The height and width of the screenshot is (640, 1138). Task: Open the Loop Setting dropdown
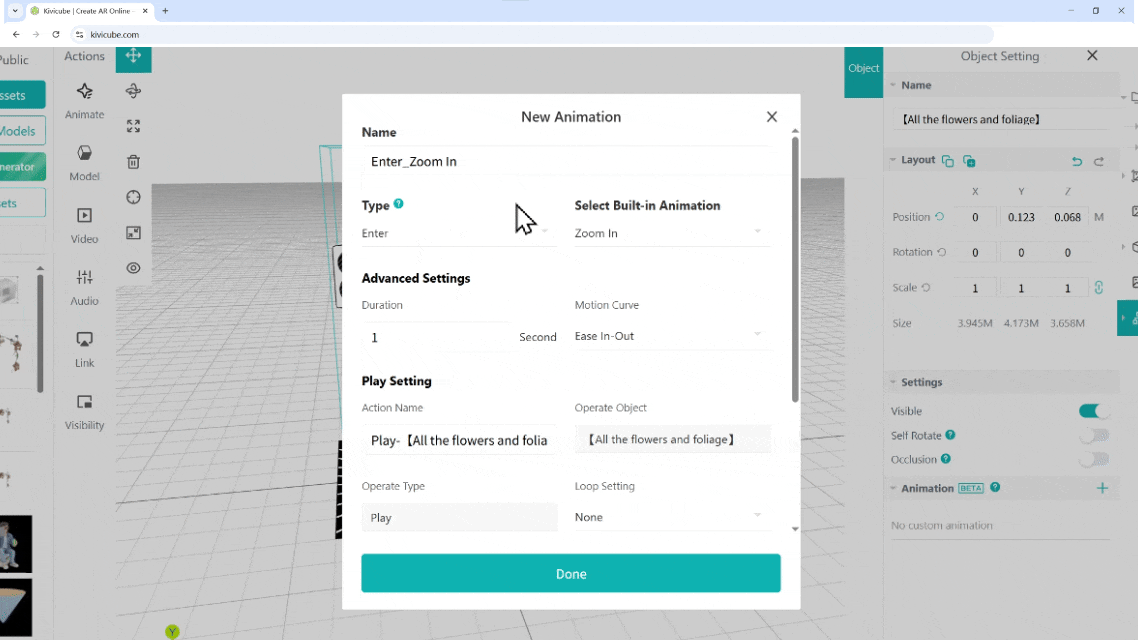[x=670, y=517]
